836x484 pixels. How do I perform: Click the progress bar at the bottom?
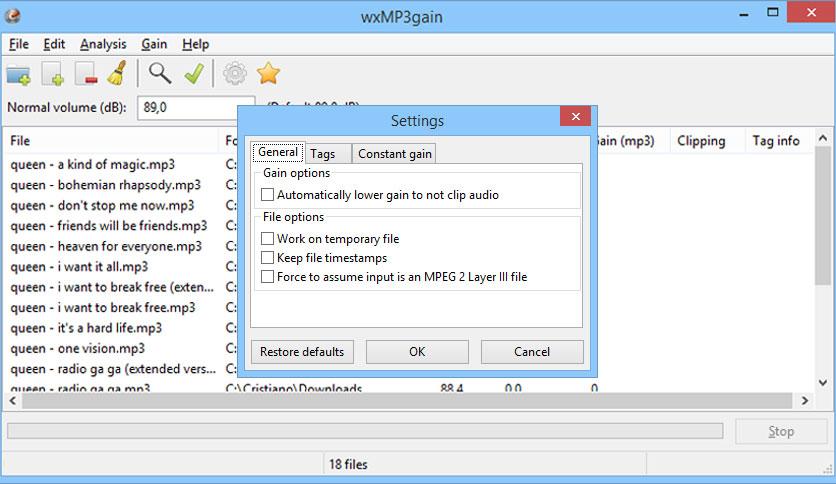(365, 431)
